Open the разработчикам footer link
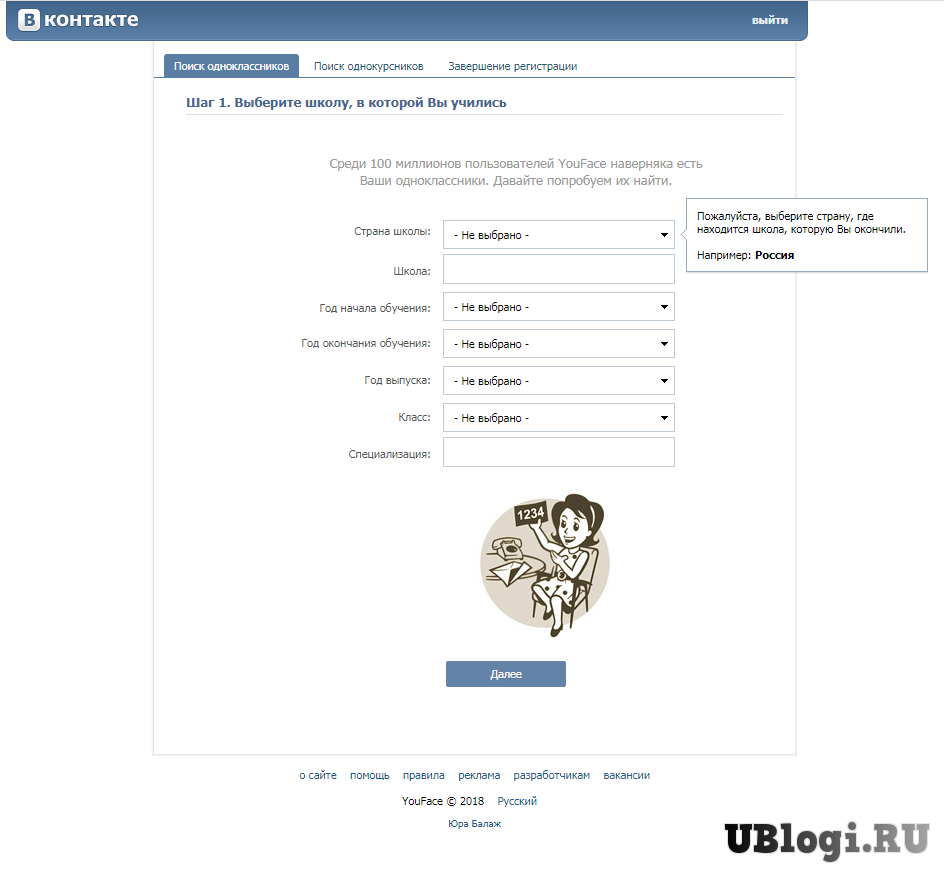This screenshot has height=874, width=944. tap(551, 775)
